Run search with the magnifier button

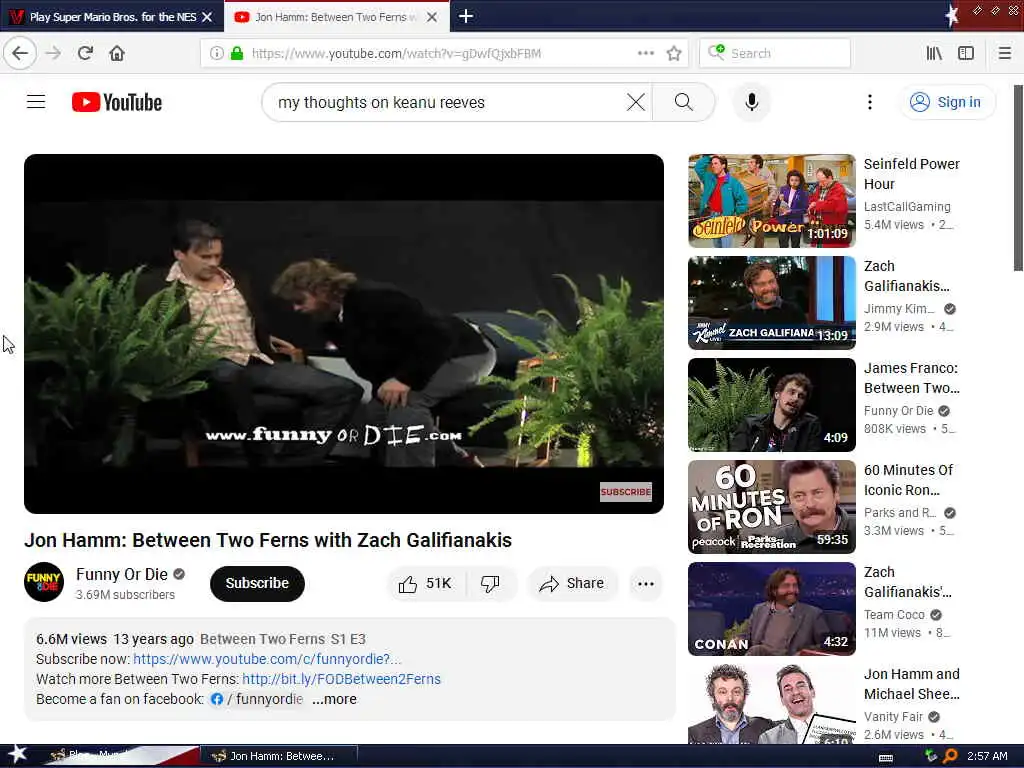683,102
